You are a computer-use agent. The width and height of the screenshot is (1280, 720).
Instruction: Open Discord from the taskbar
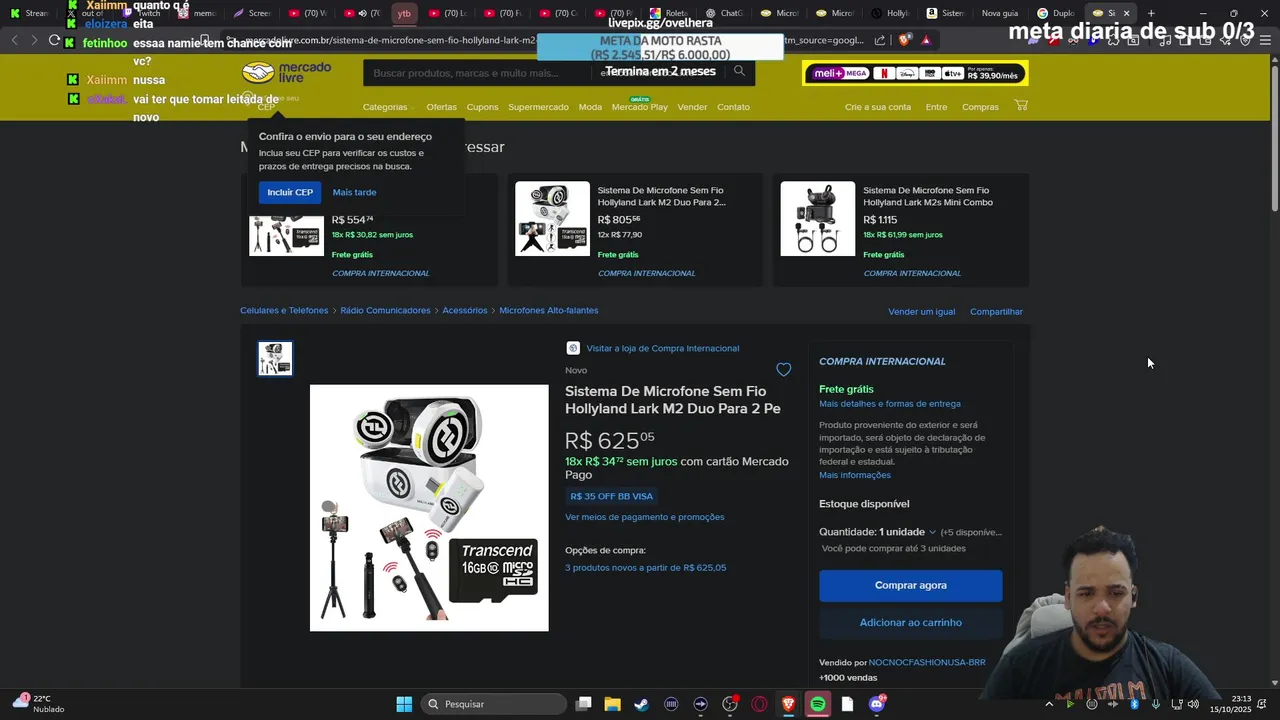point(877,704)
